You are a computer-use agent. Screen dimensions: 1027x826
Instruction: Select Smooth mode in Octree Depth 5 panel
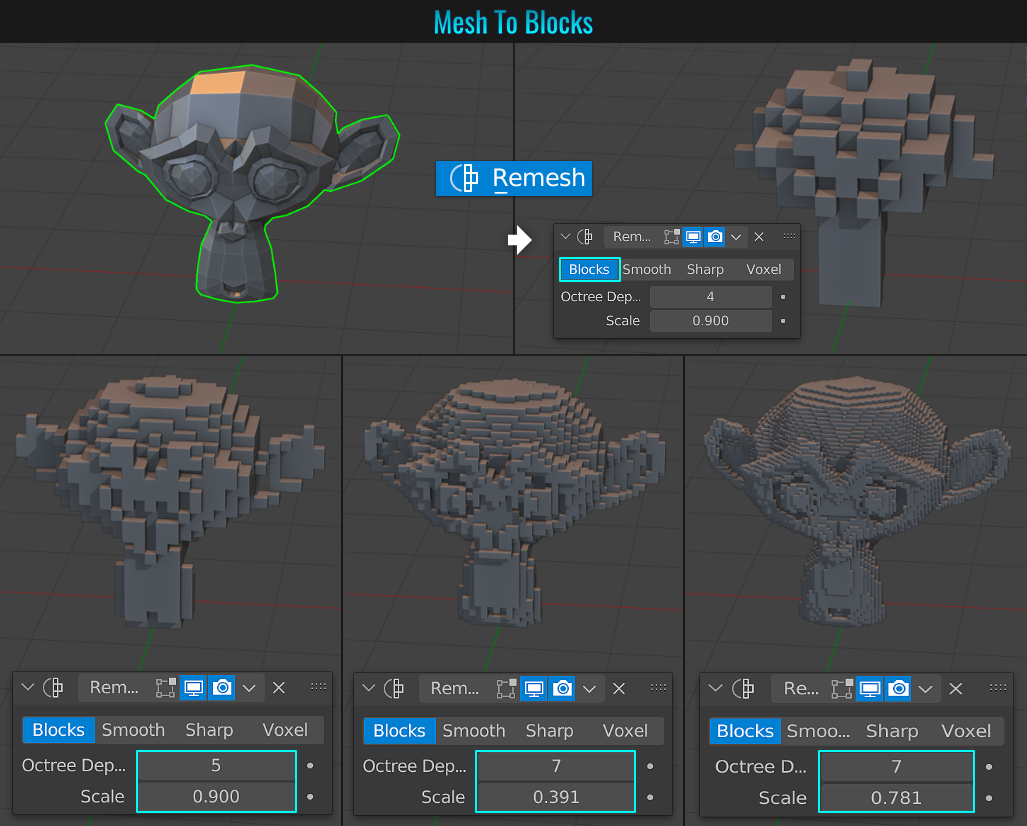[133, 730]
